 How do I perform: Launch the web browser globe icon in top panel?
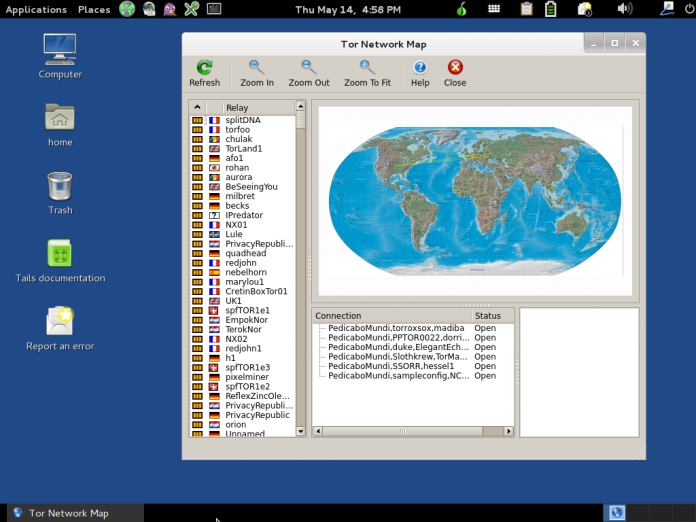(127, 9)
